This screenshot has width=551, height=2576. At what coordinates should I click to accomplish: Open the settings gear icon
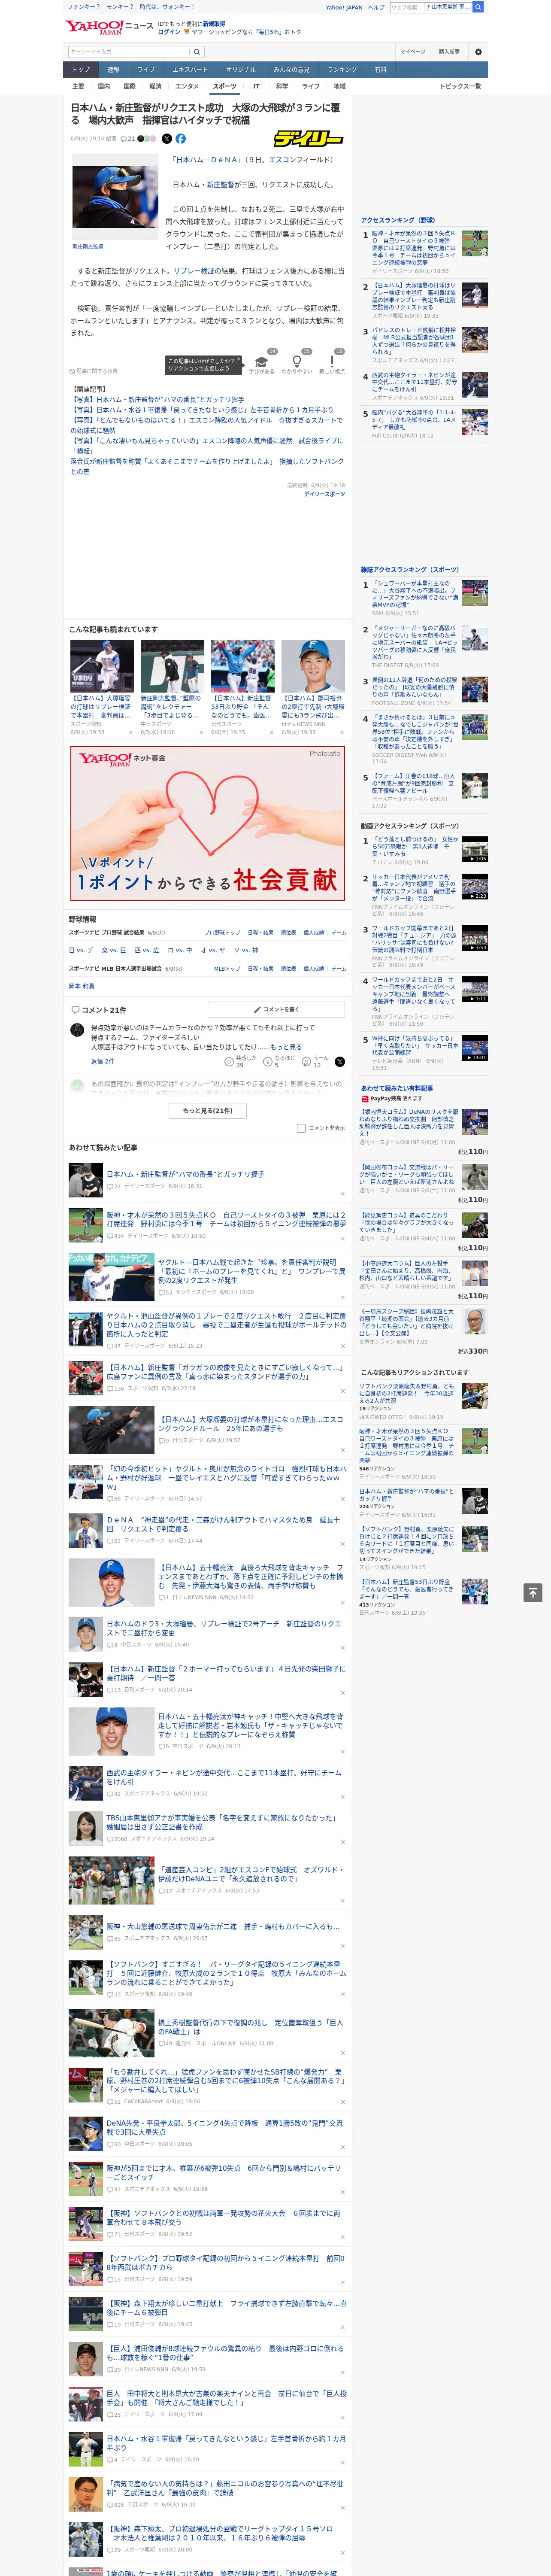478,52
